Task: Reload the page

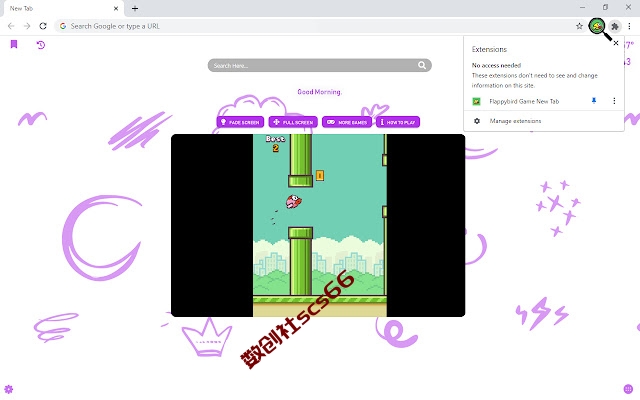Action: coord(43,26)
